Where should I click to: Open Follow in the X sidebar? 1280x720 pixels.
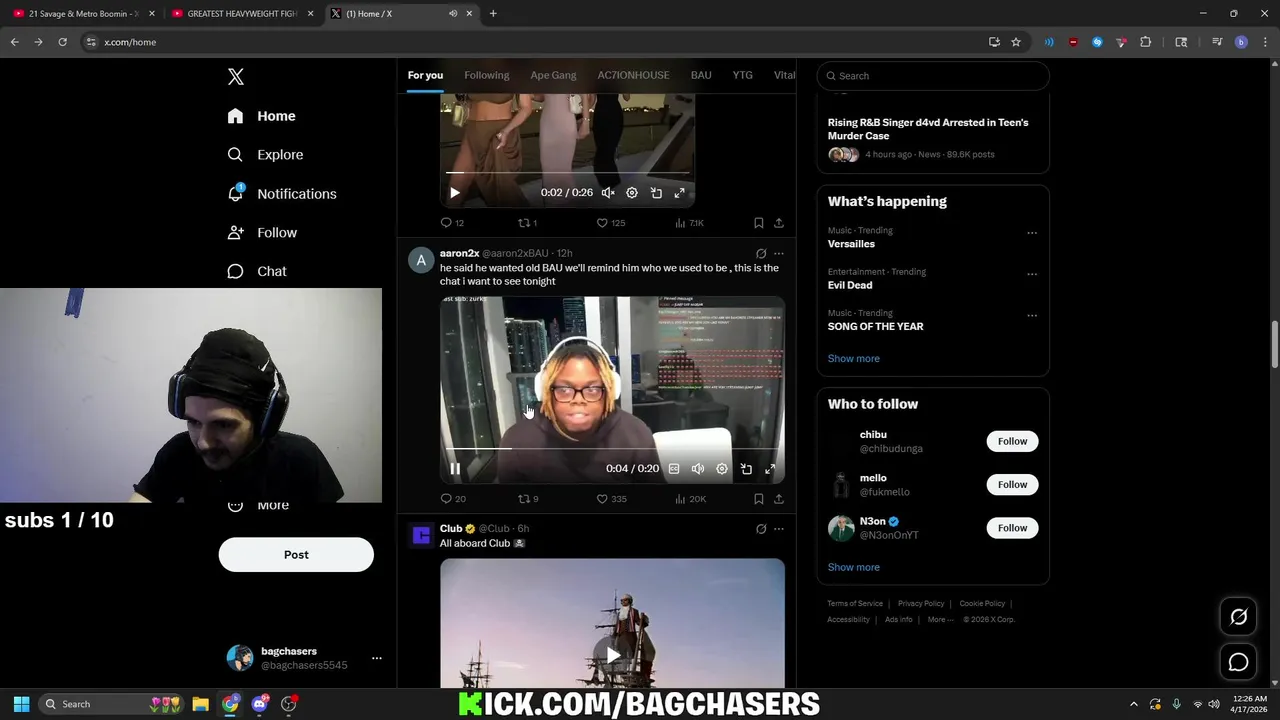[263, 233]
